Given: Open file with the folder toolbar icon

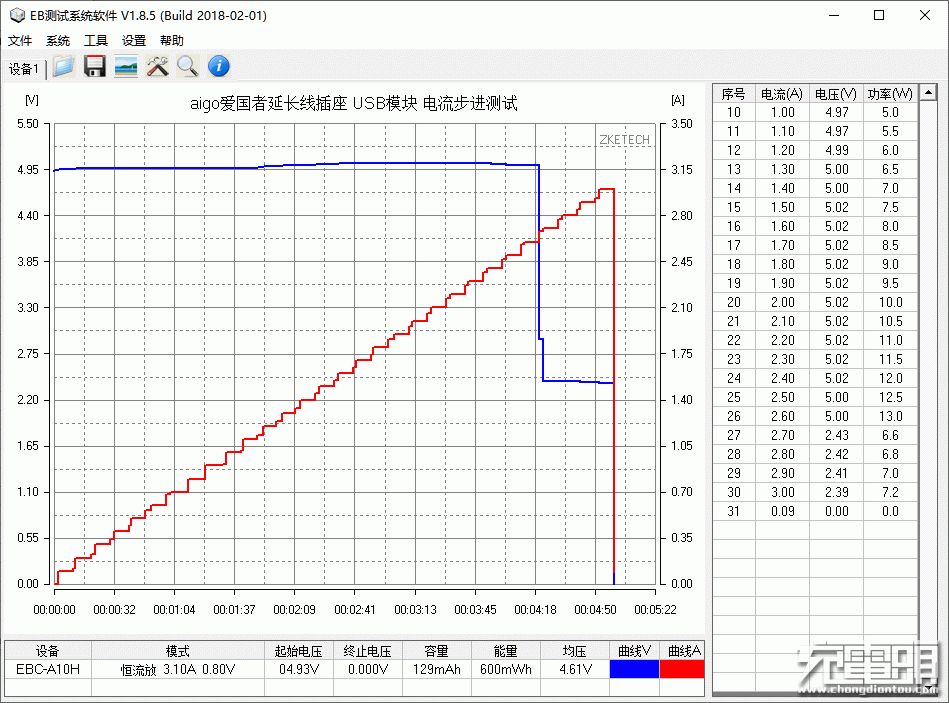Looking at the screenshot, I should click(63, 66).
